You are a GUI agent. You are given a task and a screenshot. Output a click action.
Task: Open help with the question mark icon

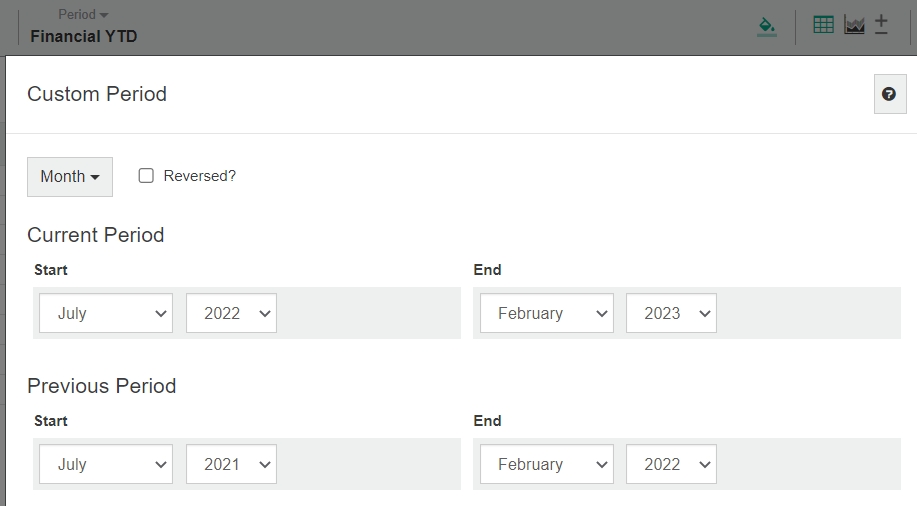tap(889, 94)
